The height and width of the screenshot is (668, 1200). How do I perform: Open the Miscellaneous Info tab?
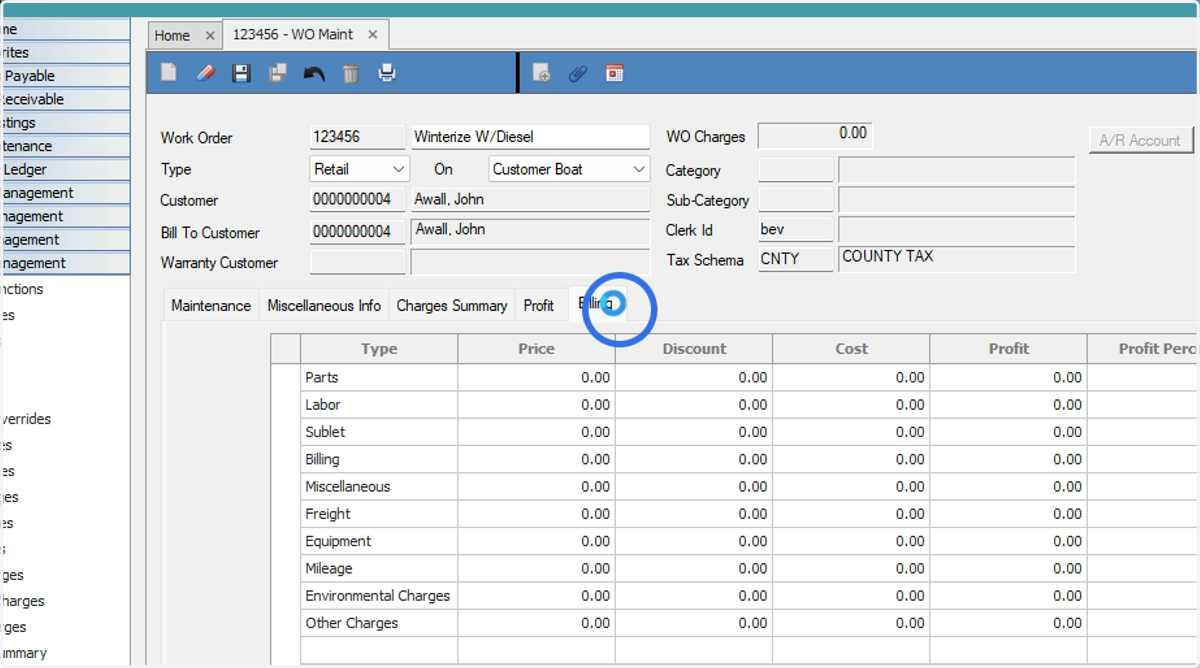(x=324, y=306)
